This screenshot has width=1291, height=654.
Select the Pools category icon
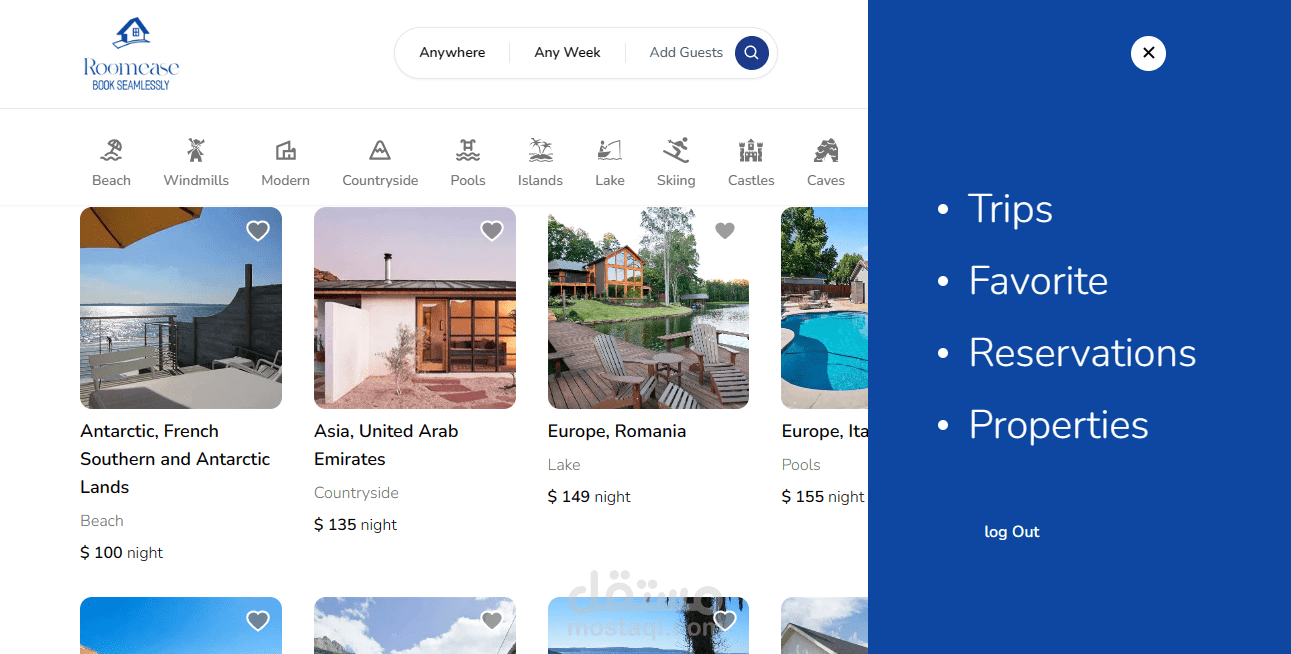pyautogui.click(x=467, y=150)
